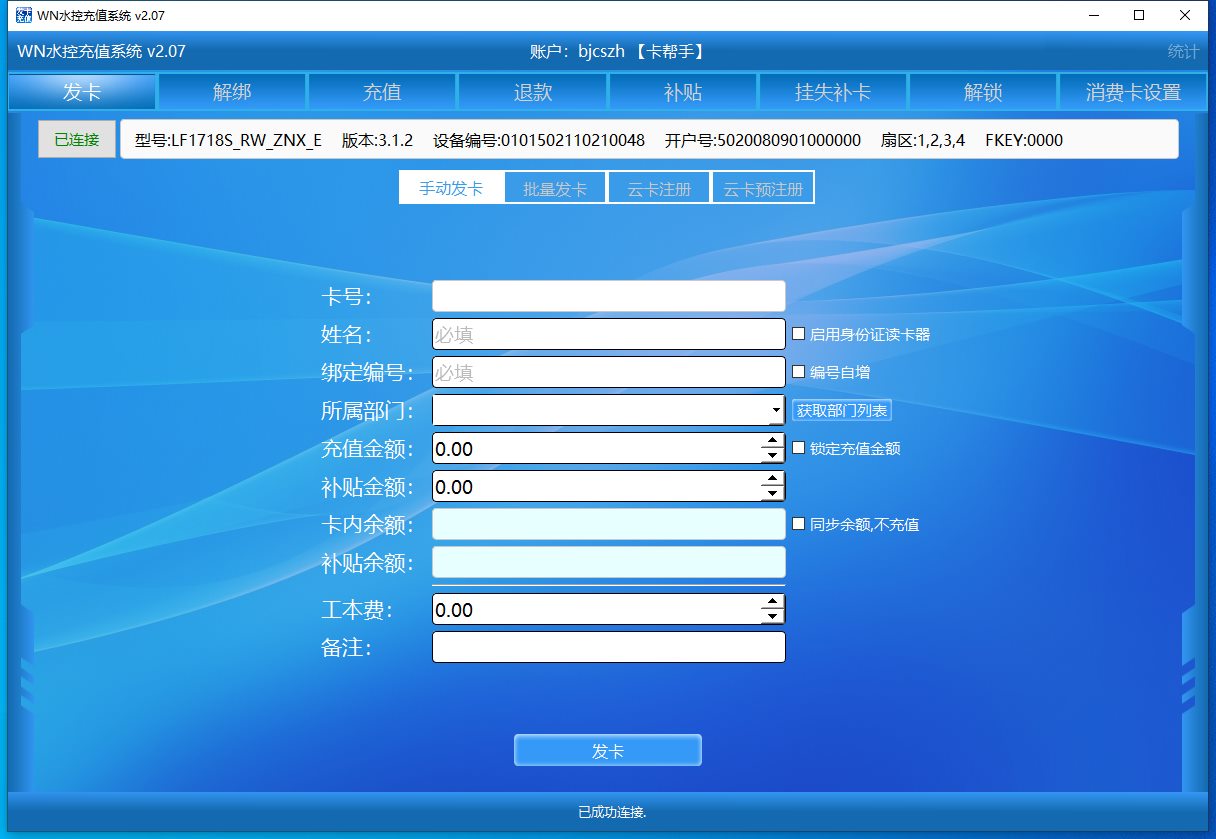Enable the 启用身份证读卡器 checkbox
Image resolution: width=1216 pixels, height=839 pixels.
click(798, 334)
